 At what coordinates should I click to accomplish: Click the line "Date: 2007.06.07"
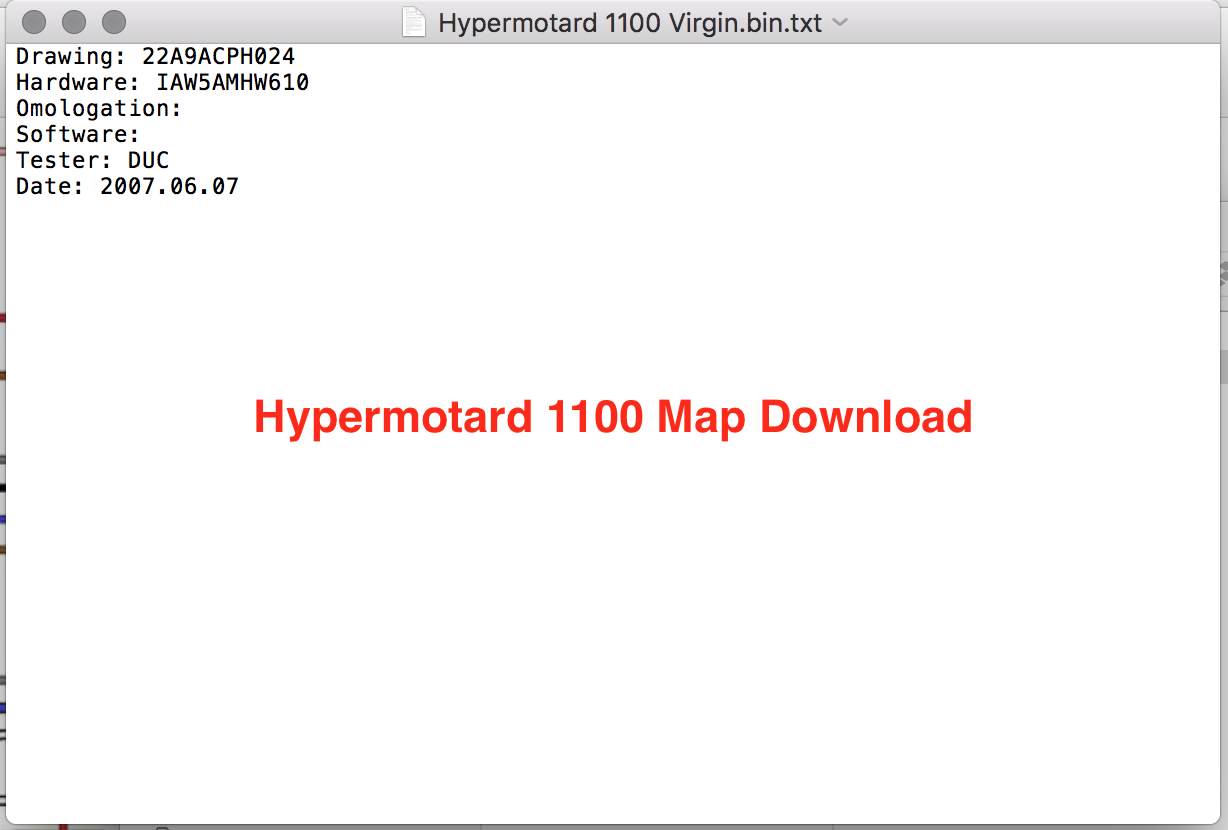127,186
